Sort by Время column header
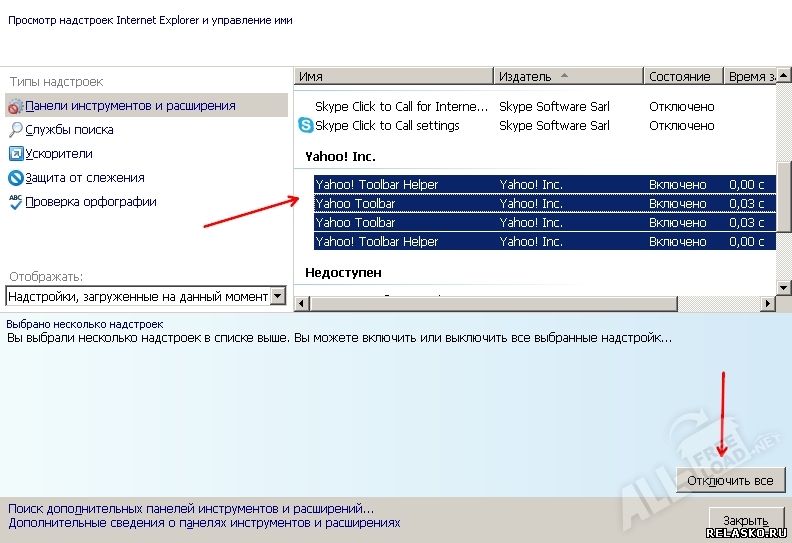This screenshot has height=543, width=792. [750, 76]
